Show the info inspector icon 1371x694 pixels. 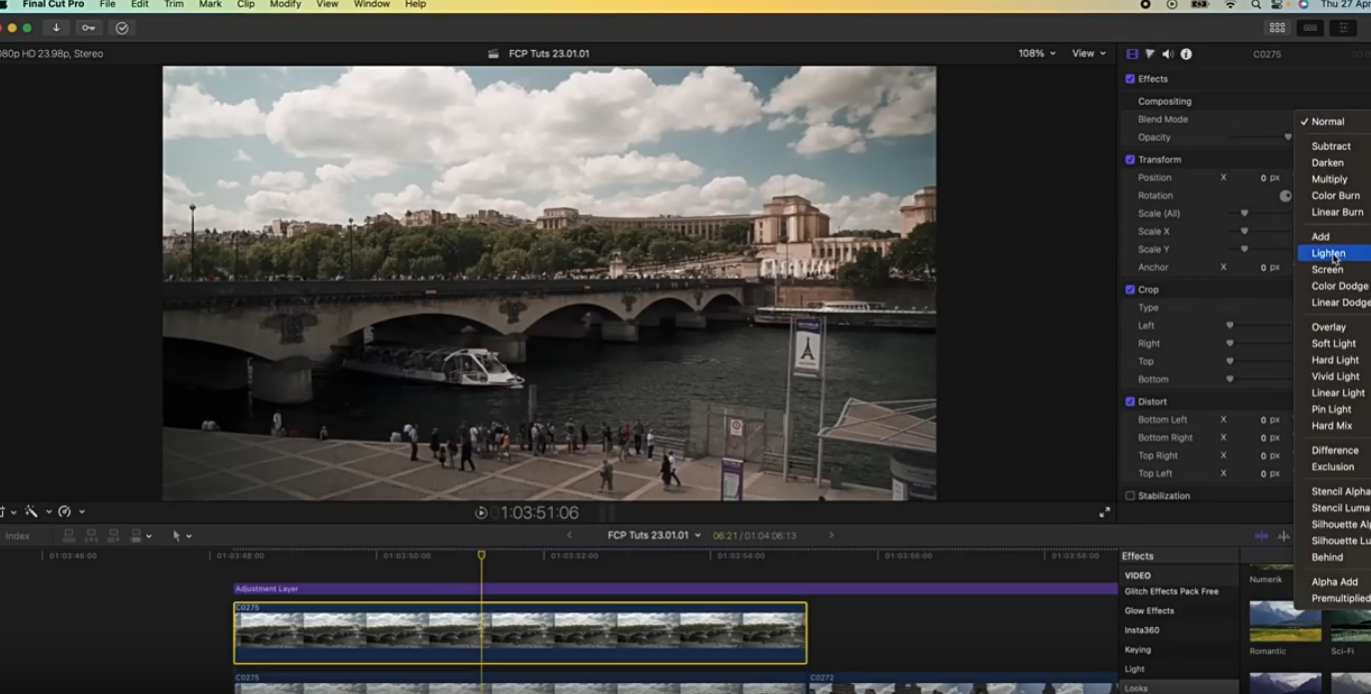pos(1186,54)
